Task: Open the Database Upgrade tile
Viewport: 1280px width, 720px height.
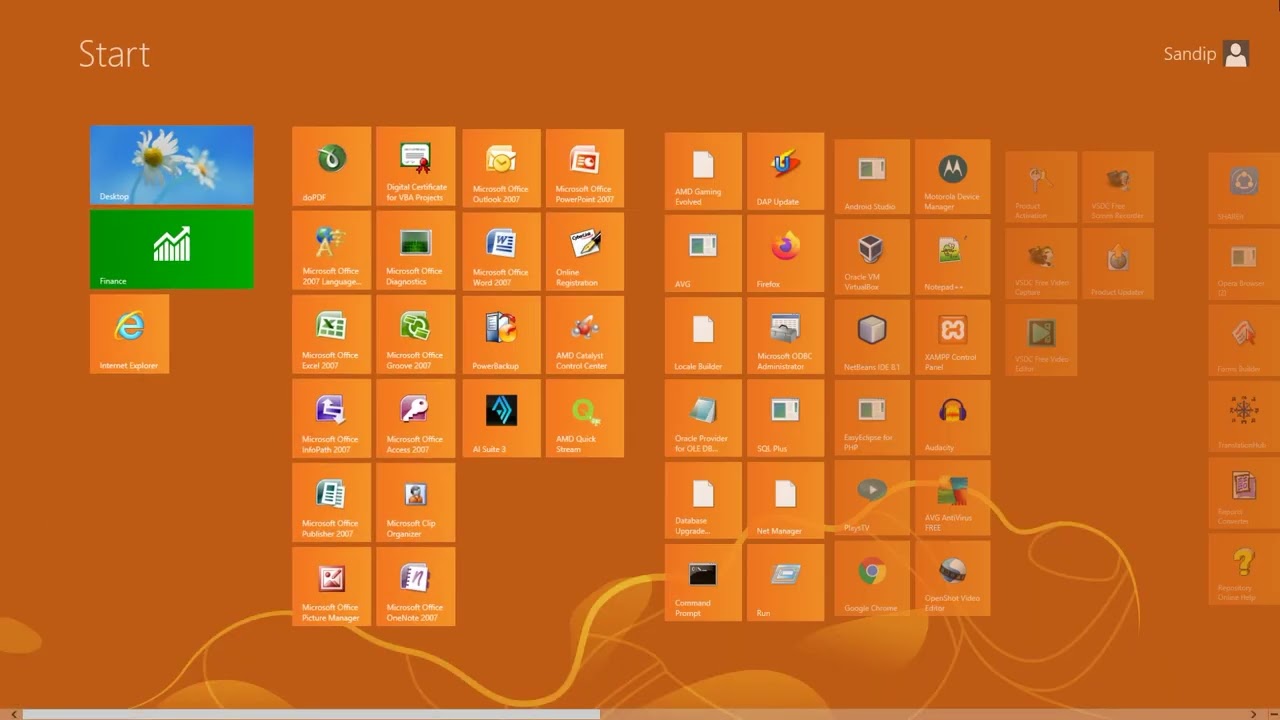Action: (704, 500)
